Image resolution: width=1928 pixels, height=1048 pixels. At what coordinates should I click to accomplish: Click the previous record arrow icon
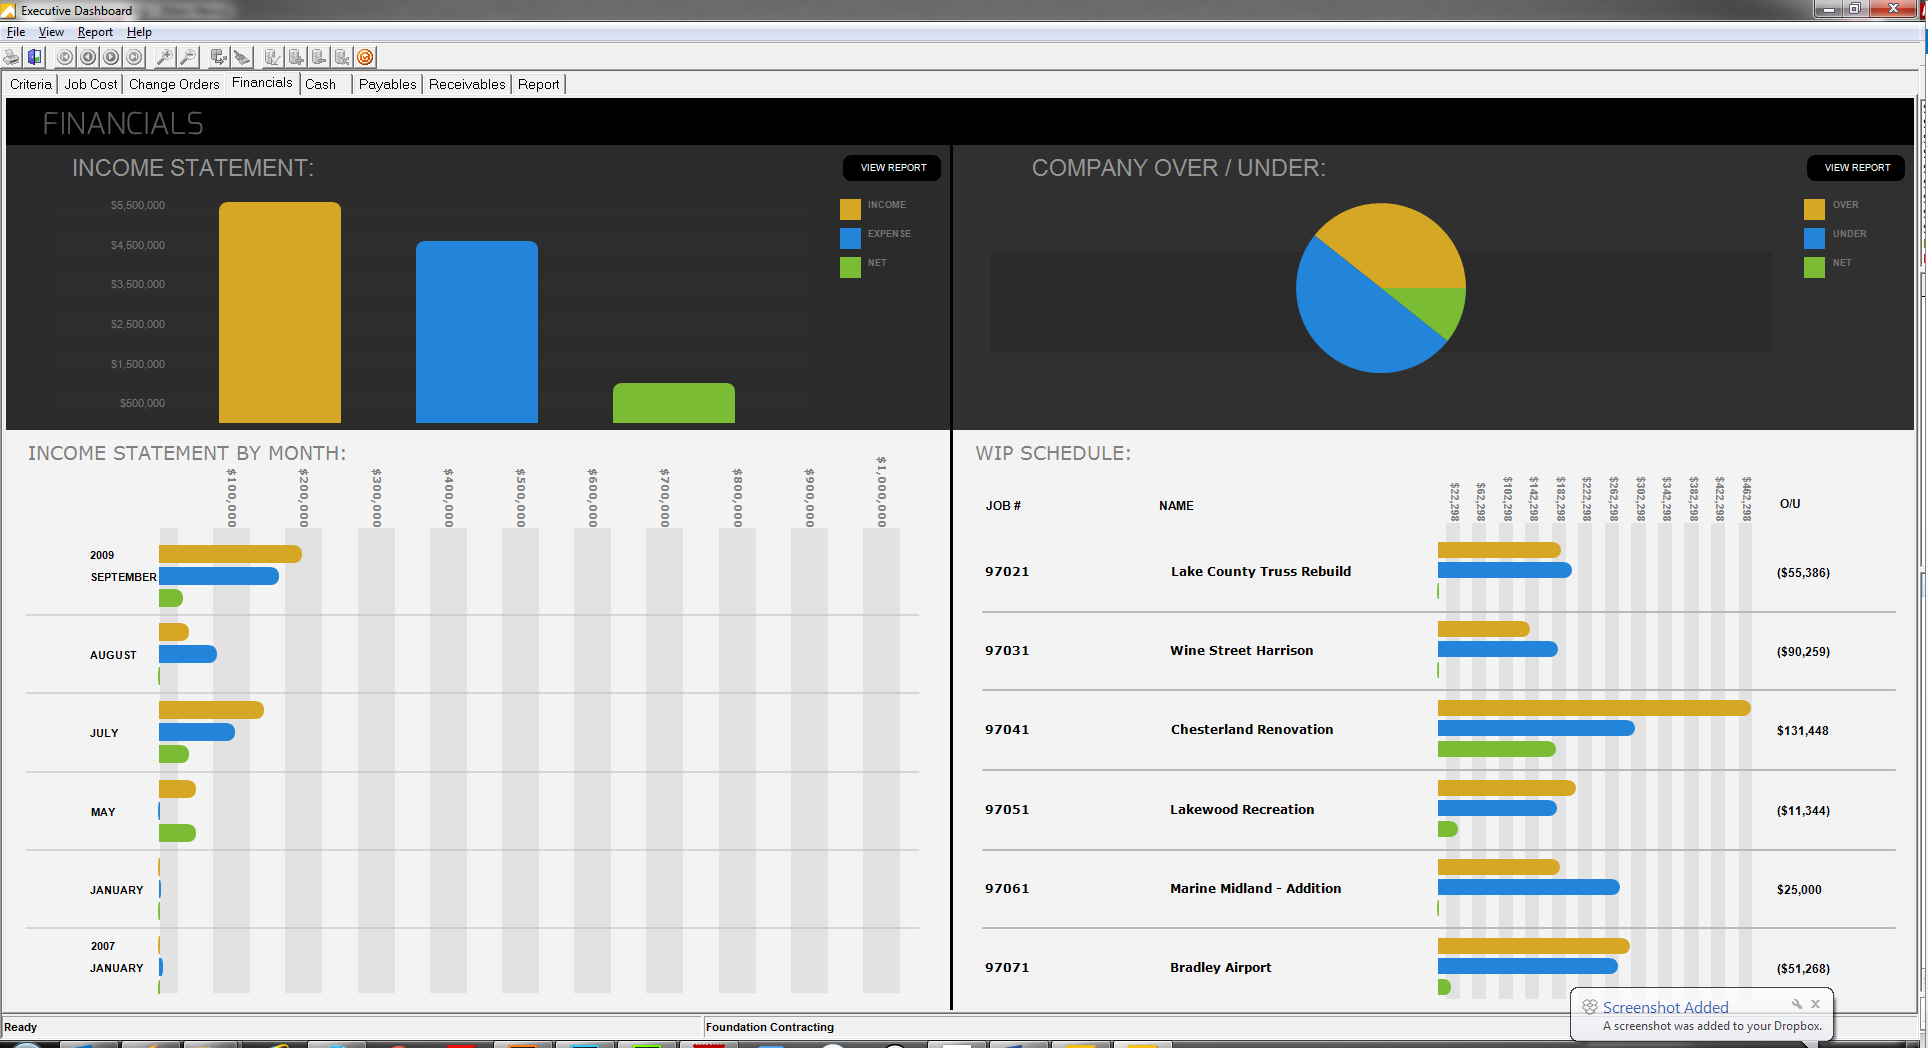click(x=87, y=57)
